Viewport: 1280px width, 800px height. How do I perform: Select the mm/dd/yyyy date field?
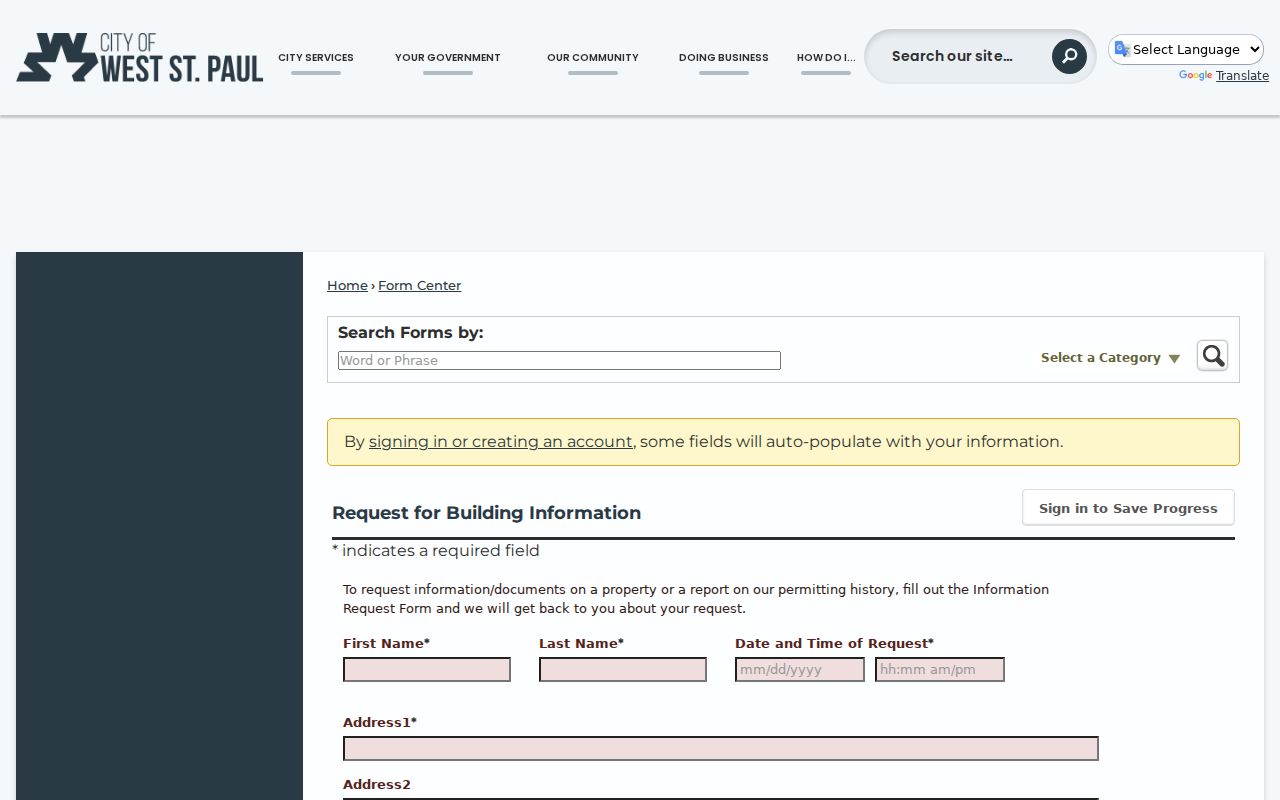(800, 670)
